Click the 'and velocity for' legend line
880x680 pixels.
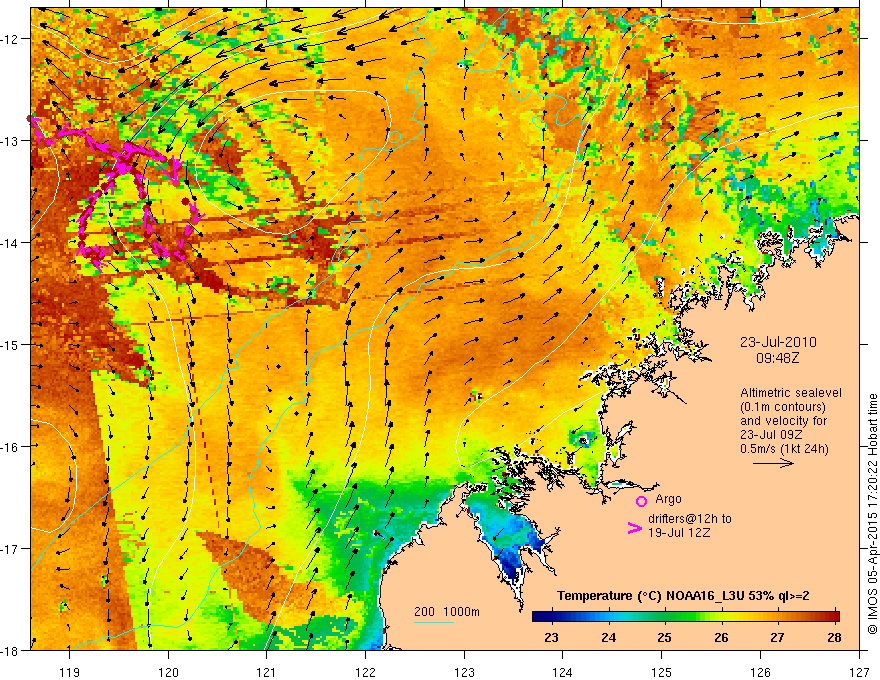tap(783, 421)
